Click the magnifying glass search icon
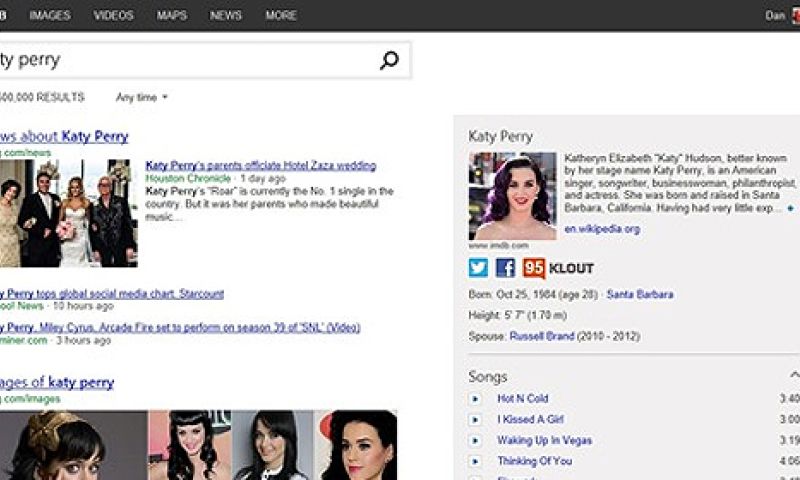800x480 pixels. [389, 60]
